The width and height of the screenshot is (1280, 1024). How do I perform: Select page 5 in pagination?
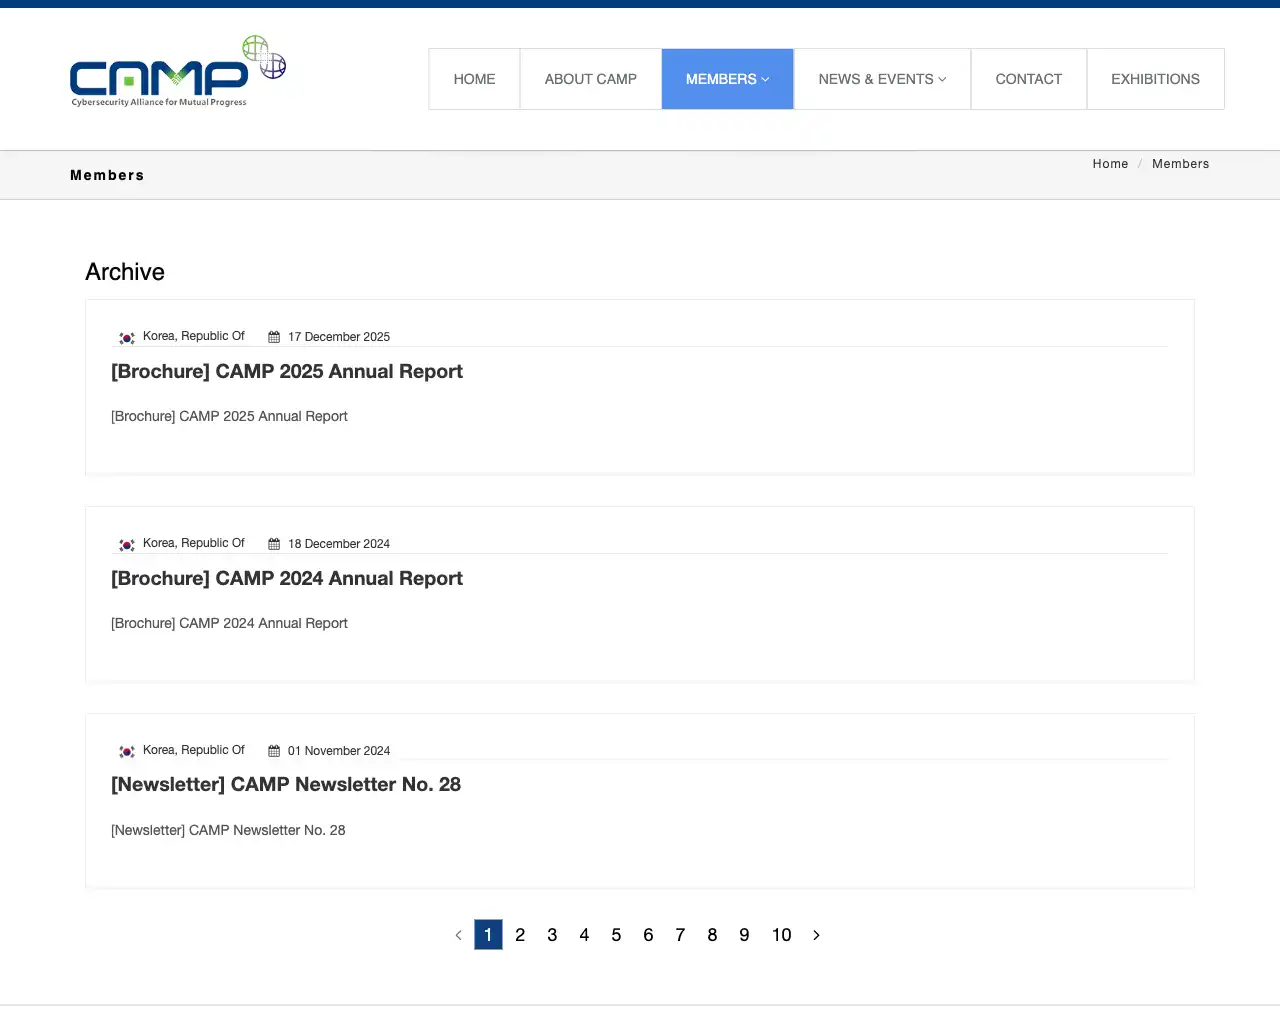pos(616,935)
